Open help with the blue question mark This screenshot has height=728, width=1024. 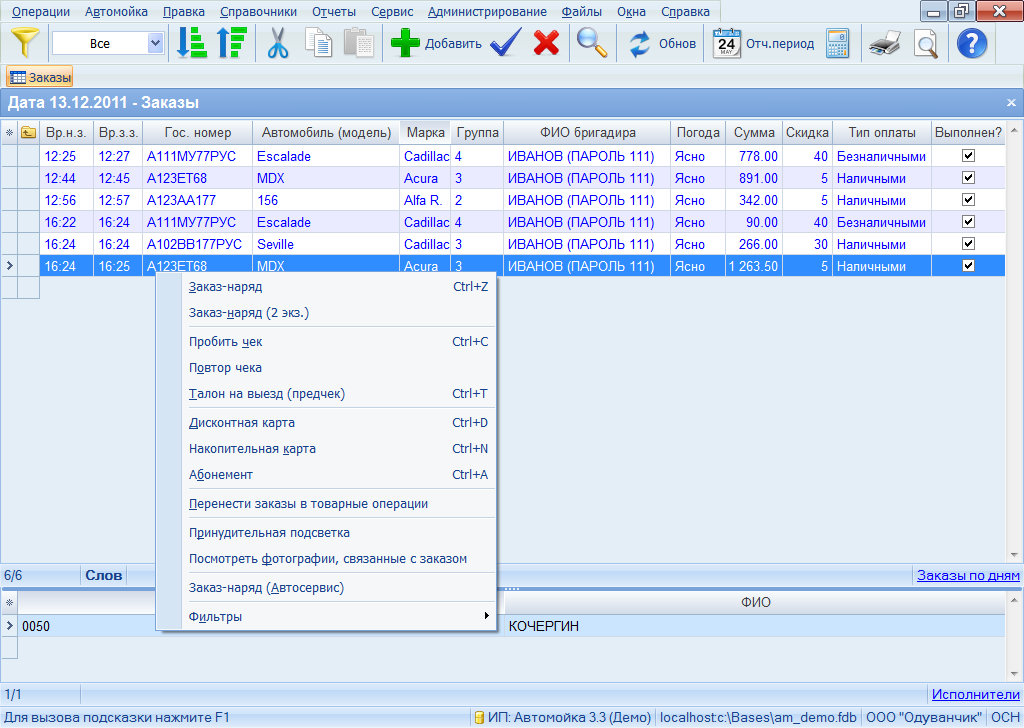[x=972, y=44]
